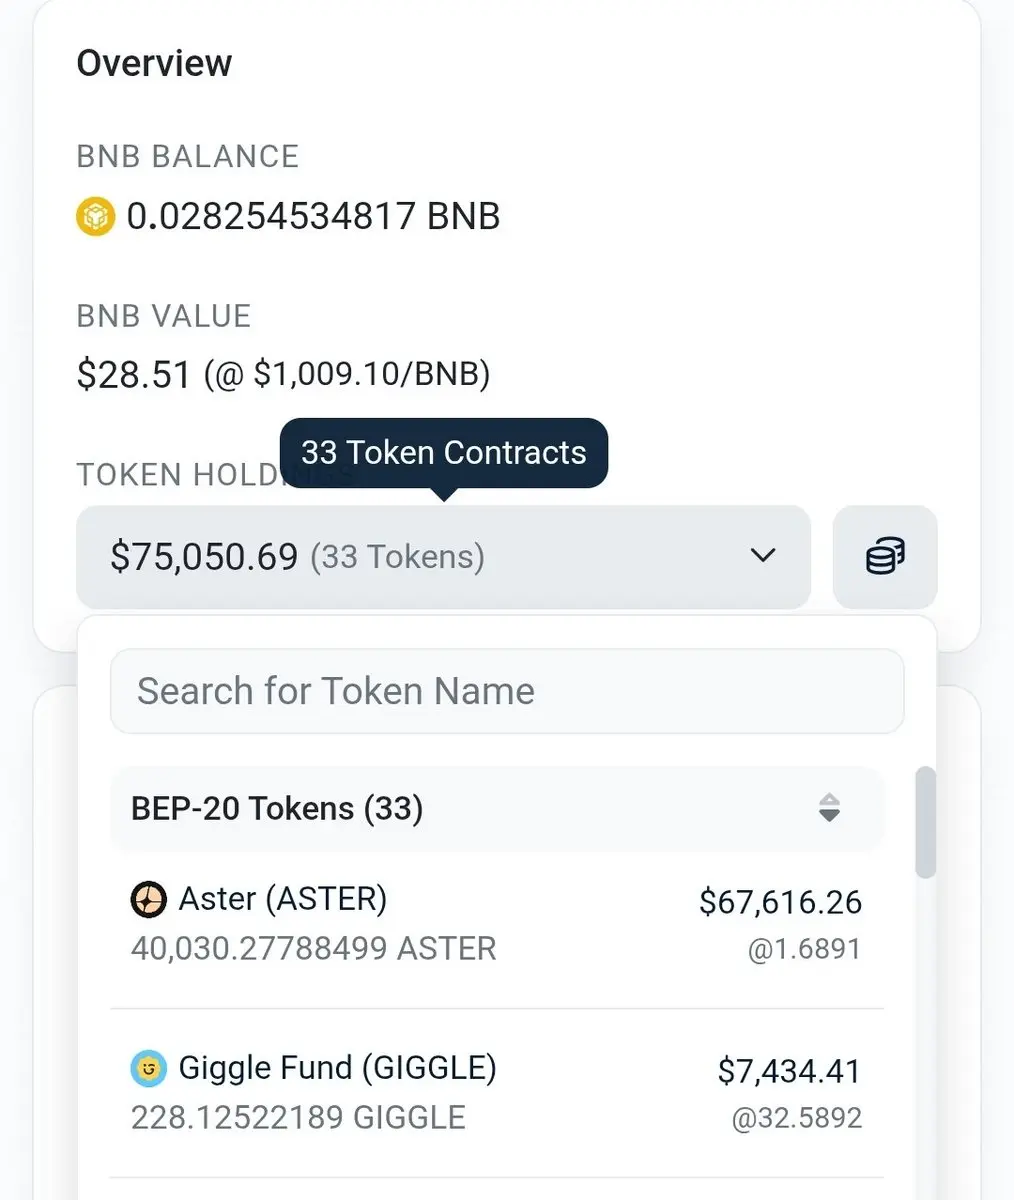This screenshot has width=1014, height=1200.
Task: Click the Giggle Fund token logo icon
Action: click(149, 1069)
